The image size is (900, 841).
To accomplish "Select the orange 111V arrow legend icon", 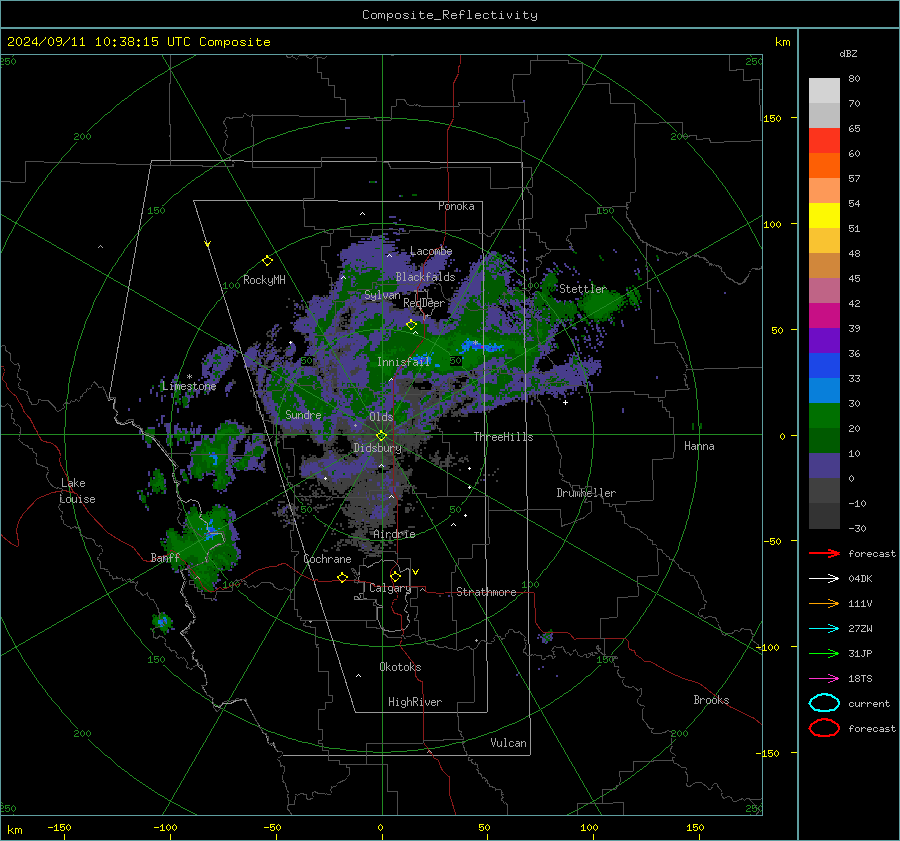I will click(824, 603).
